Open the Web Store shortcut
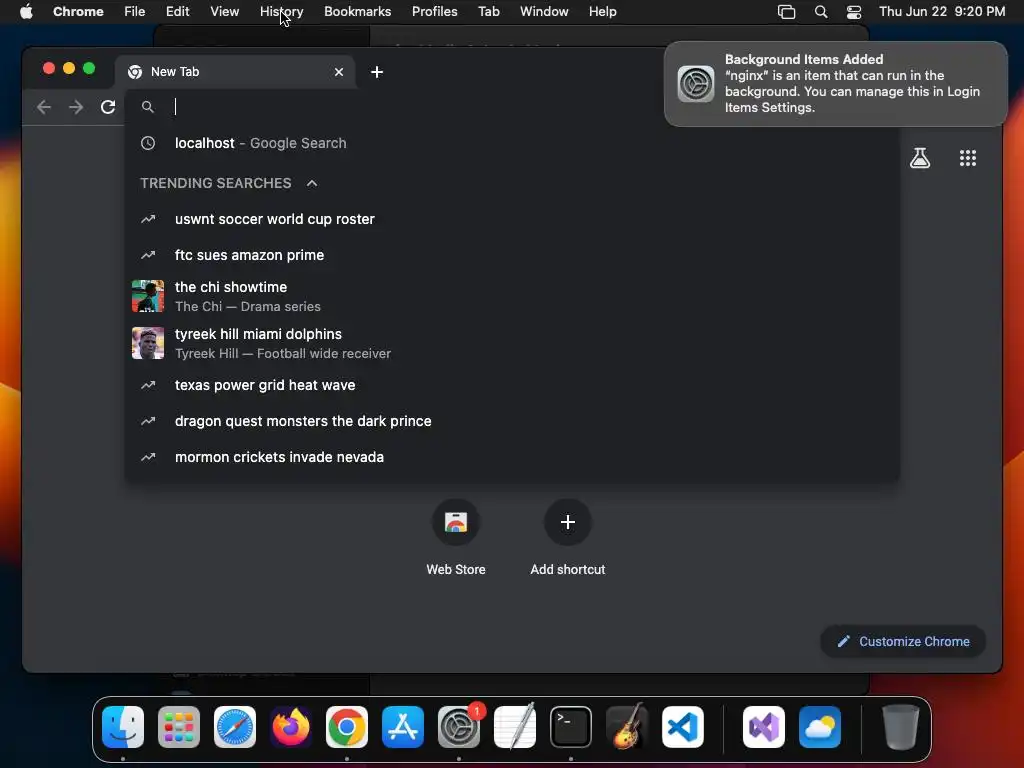This screenshot has width=1024, height=768. [456, 539]
